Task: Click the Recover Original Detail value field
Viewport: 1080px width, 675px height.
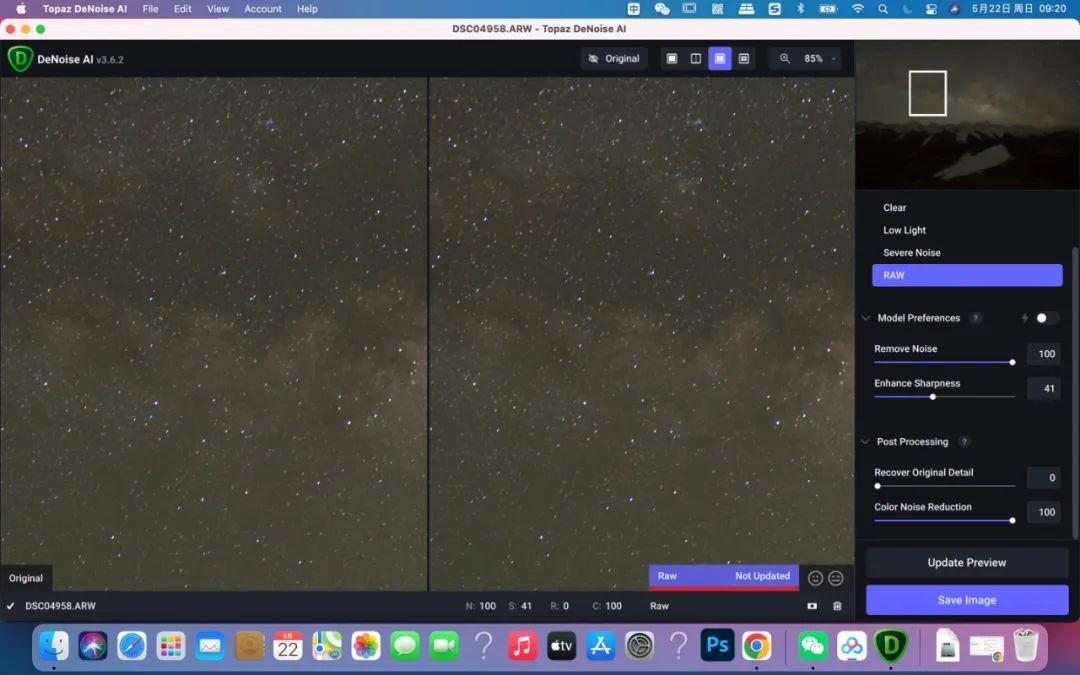Action: [x=1043, y=478]
